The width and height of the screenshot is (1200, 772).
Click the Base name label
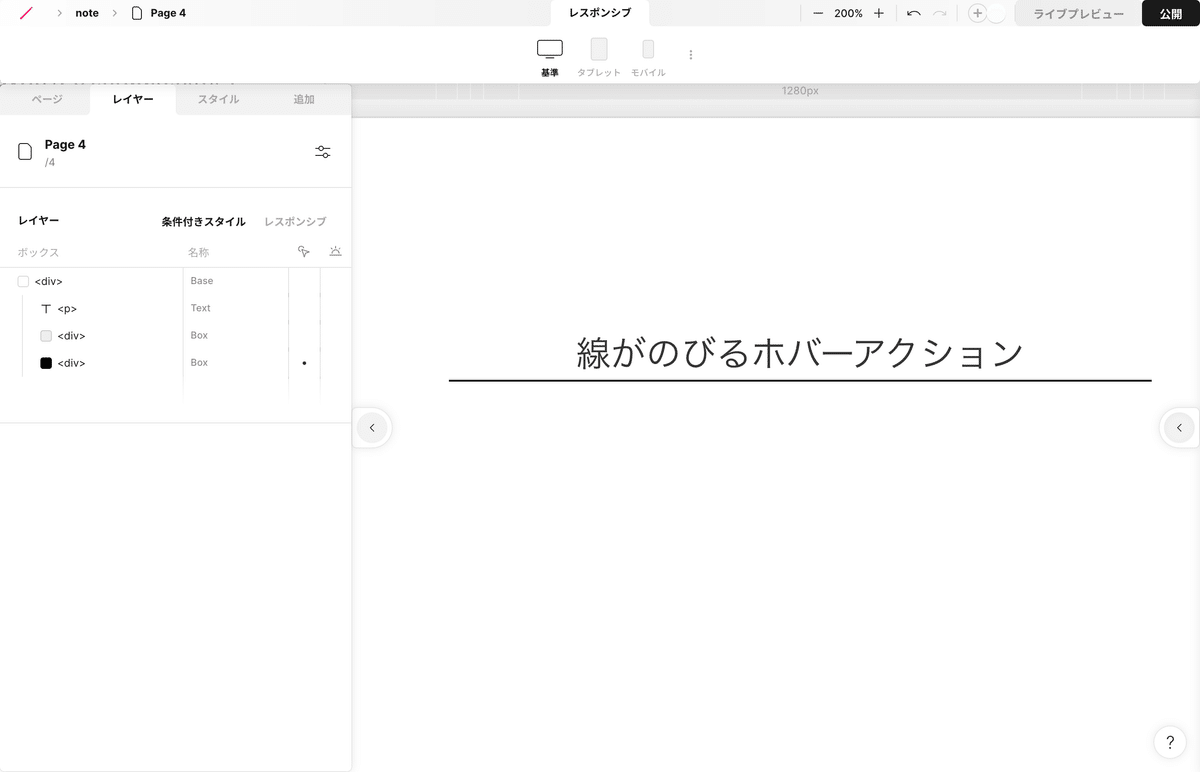(202, 281)
